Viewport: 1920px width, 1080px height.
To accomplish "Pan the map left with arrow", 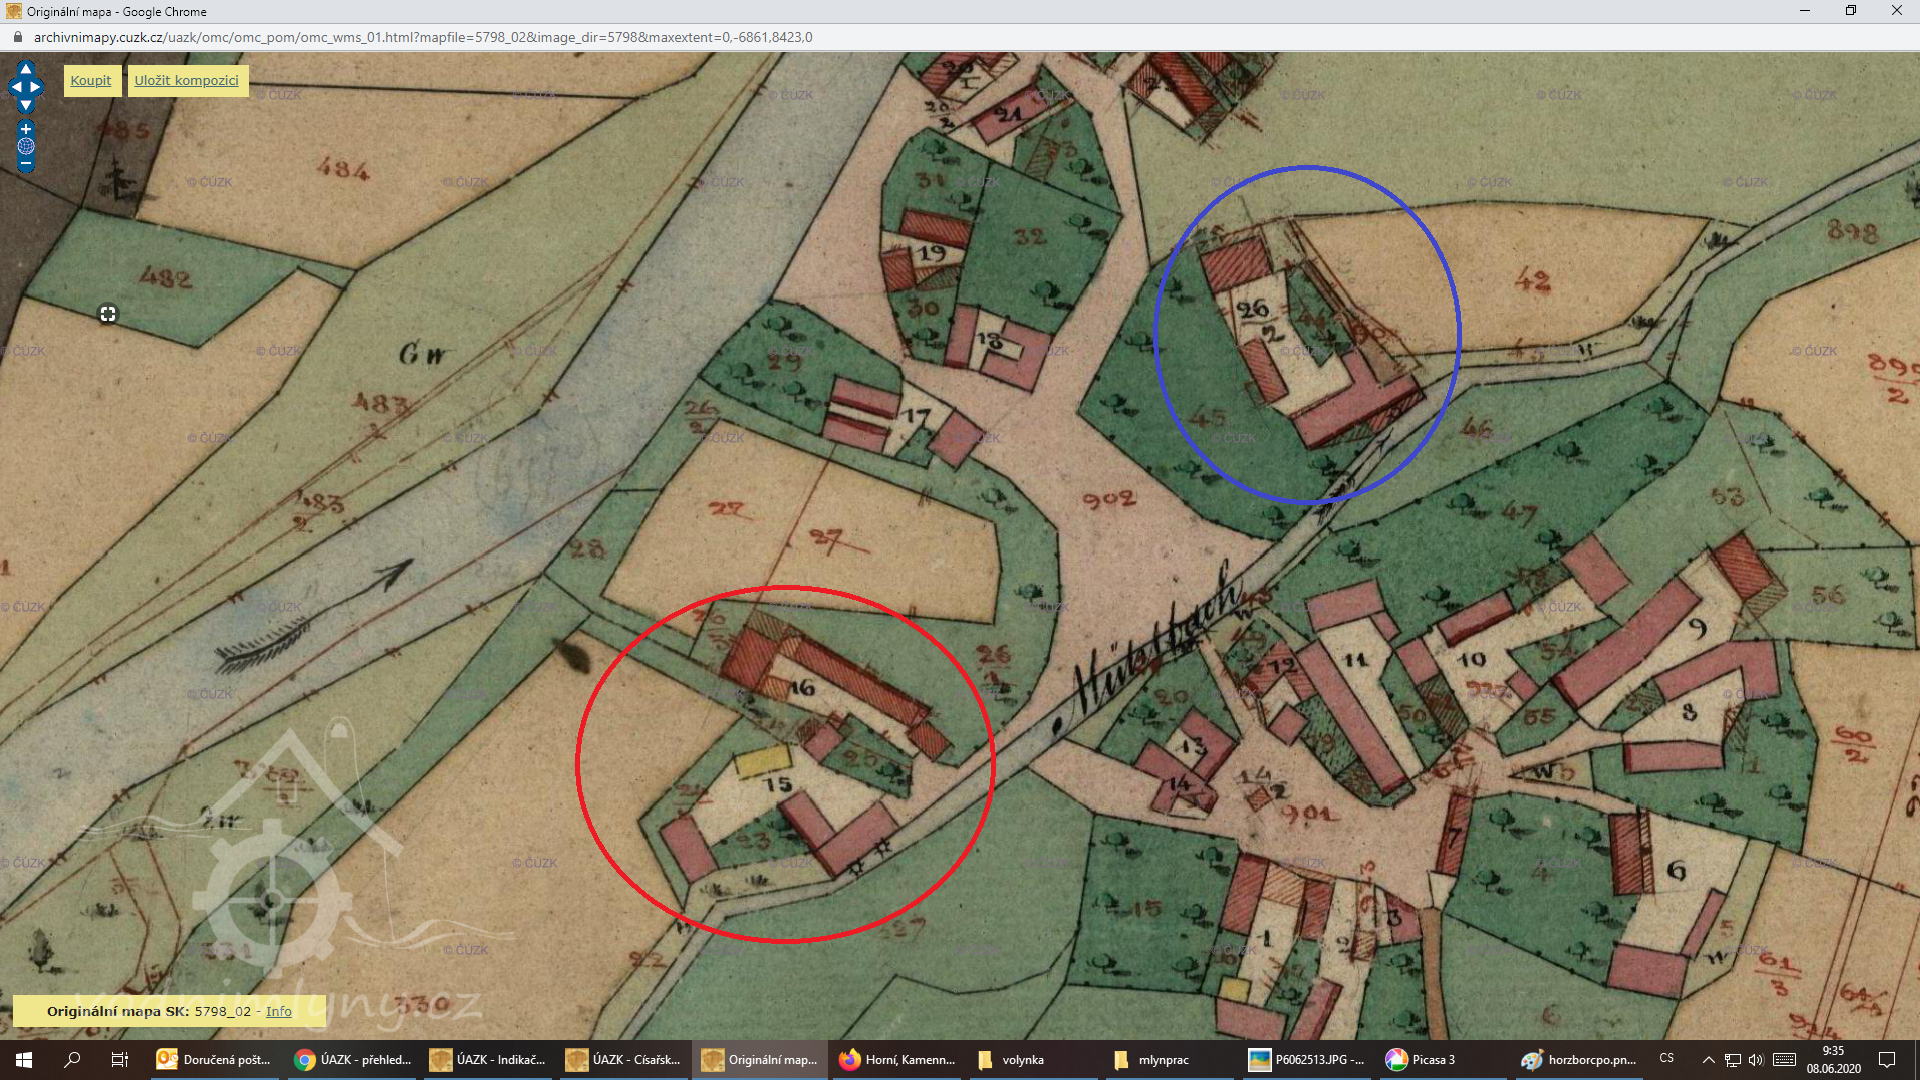I will coord(15,87).
